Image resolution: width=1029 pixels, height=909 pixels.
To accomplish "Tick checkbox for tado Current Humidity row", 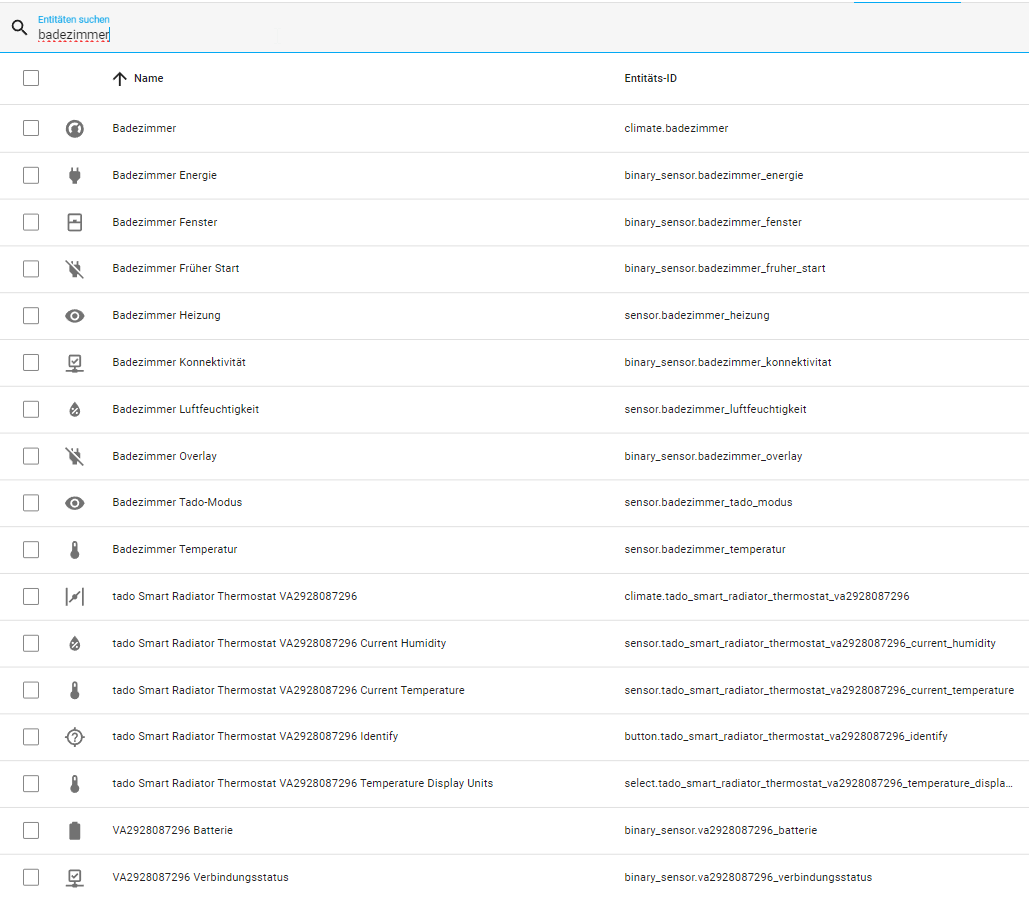I will tap(31, 643).
